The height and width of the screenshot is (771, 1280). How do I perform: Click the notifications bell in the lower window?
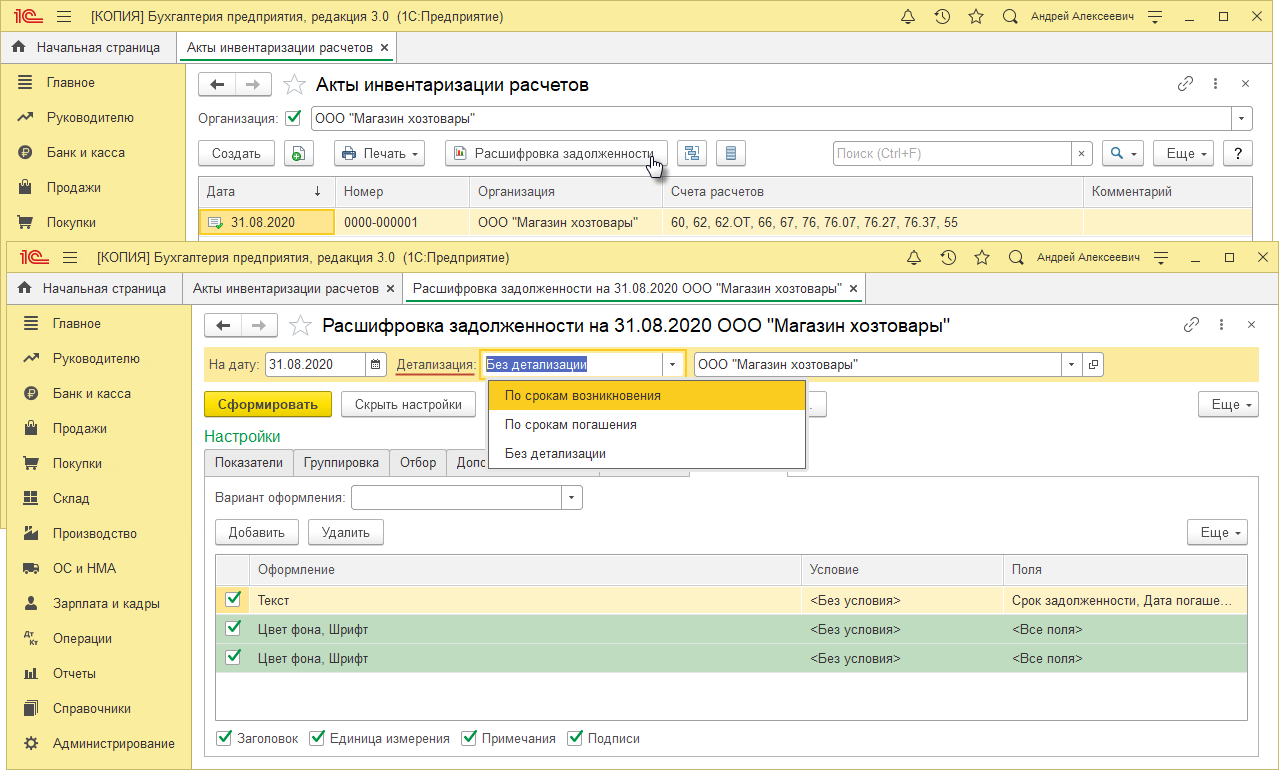coord(913,258)
